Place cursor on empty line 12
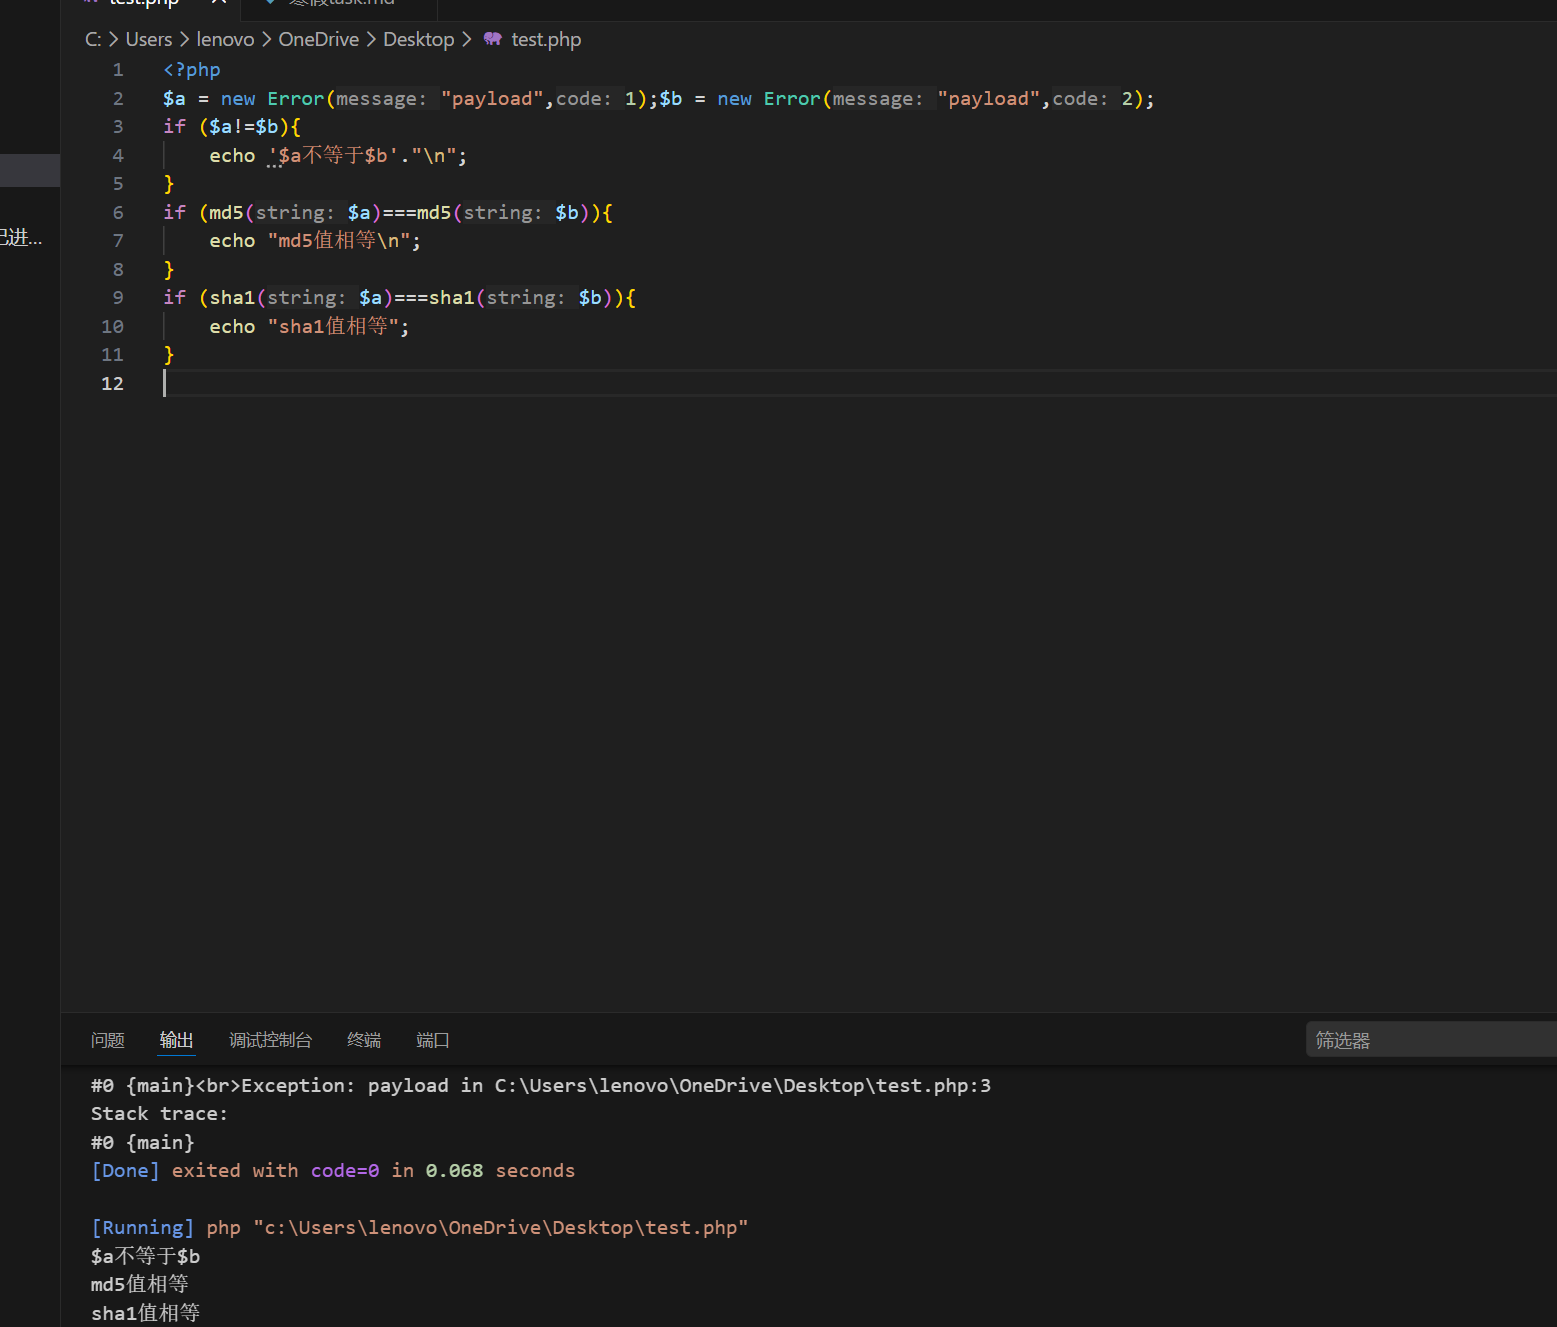Viewport: 1557px width, 1327px height. [860, 383]
